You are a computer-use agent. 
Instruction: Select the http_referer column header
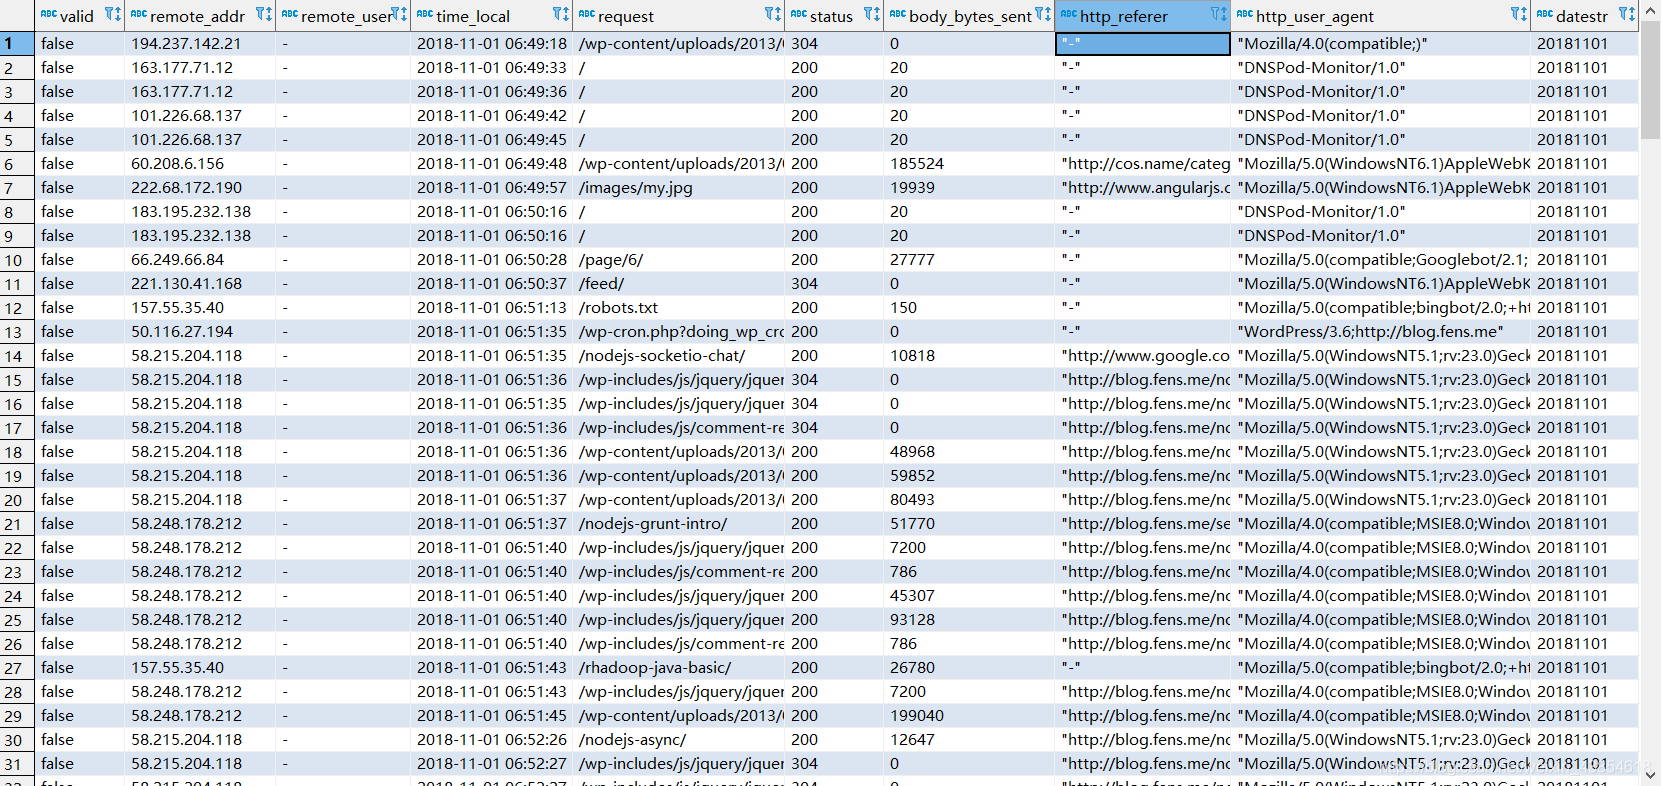click(1143, 16)
